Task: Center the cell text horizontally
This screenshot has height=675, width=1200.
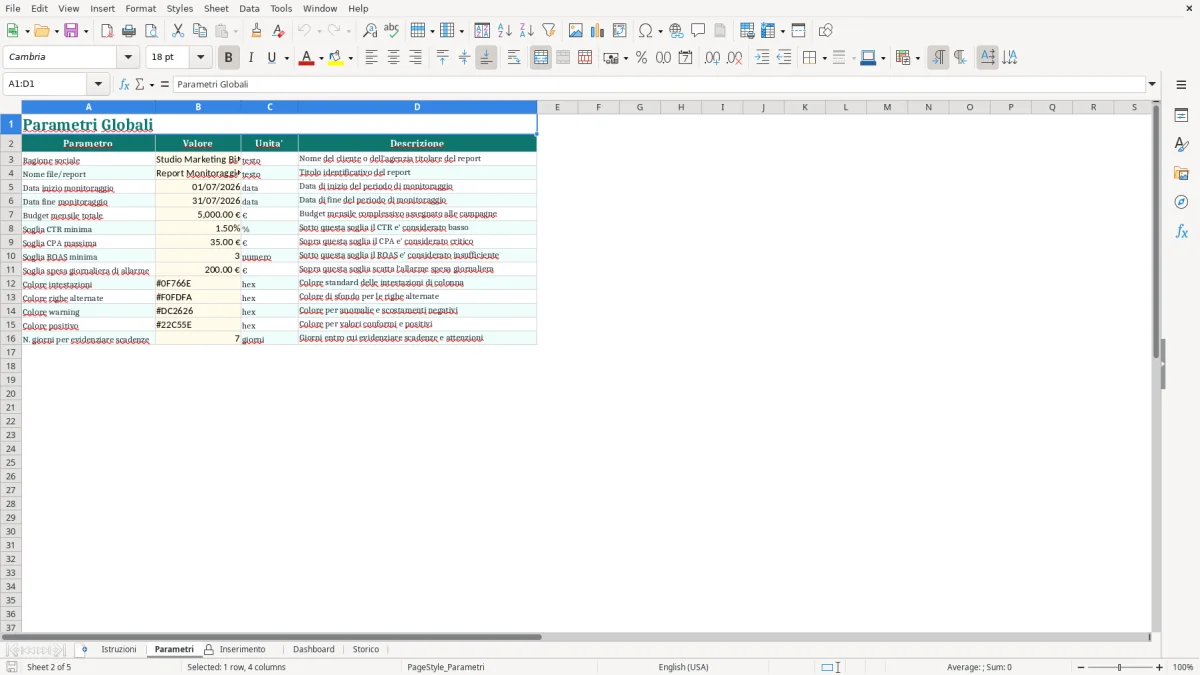Action: 394,58
